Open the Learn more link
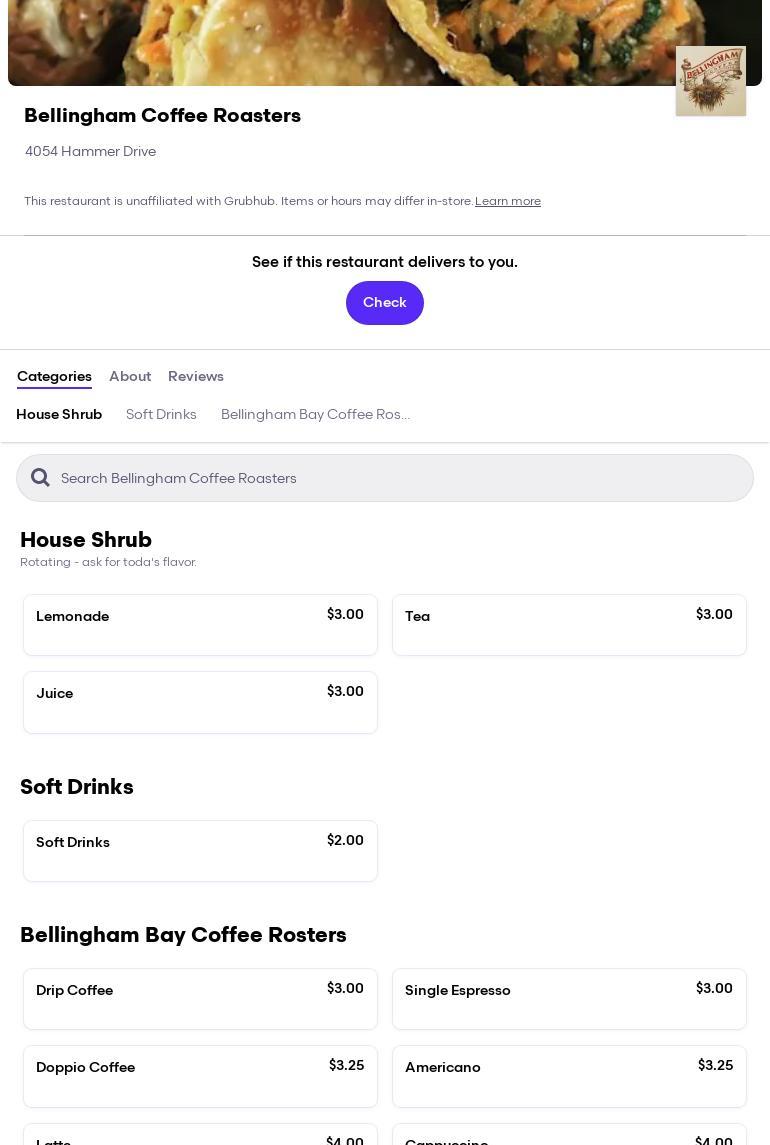This screenshot has height=1145, width=770. click(x=508, y=201)
